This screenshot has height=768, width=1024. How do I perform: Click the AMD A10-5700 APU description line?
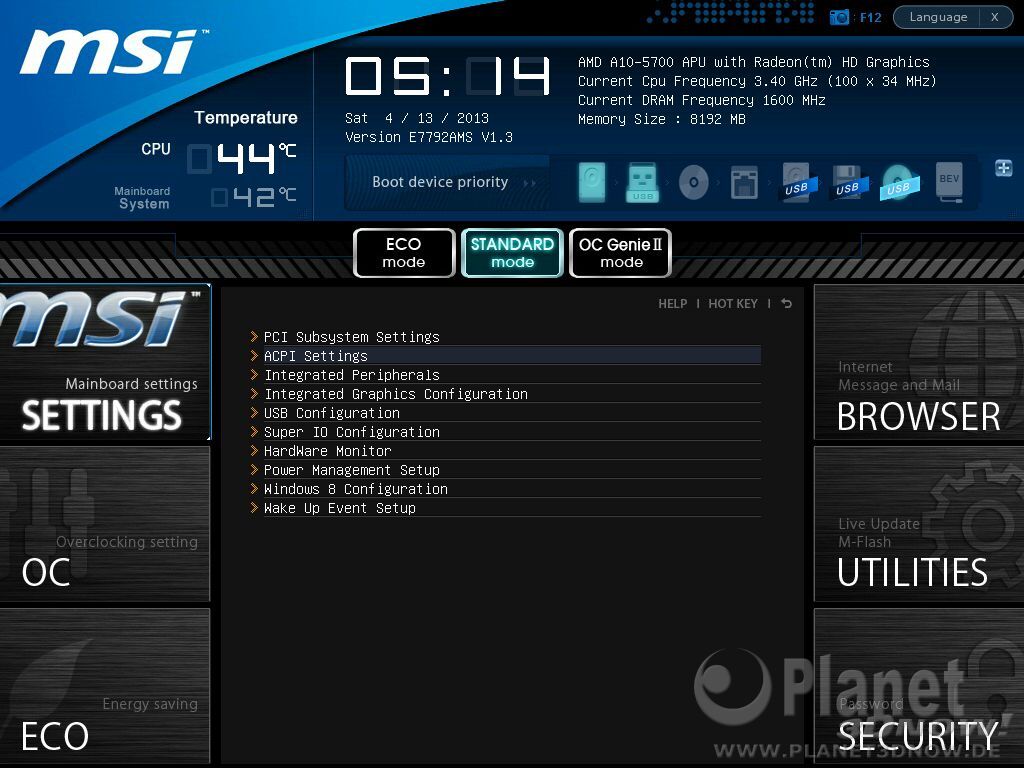pyautogui.click(x=754, y=62)
